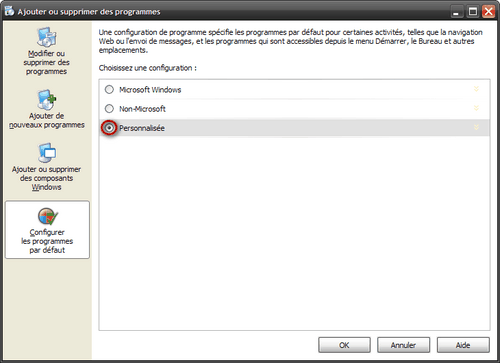Click the title bar application icon

pyautogui.click(x=9, y=11)
